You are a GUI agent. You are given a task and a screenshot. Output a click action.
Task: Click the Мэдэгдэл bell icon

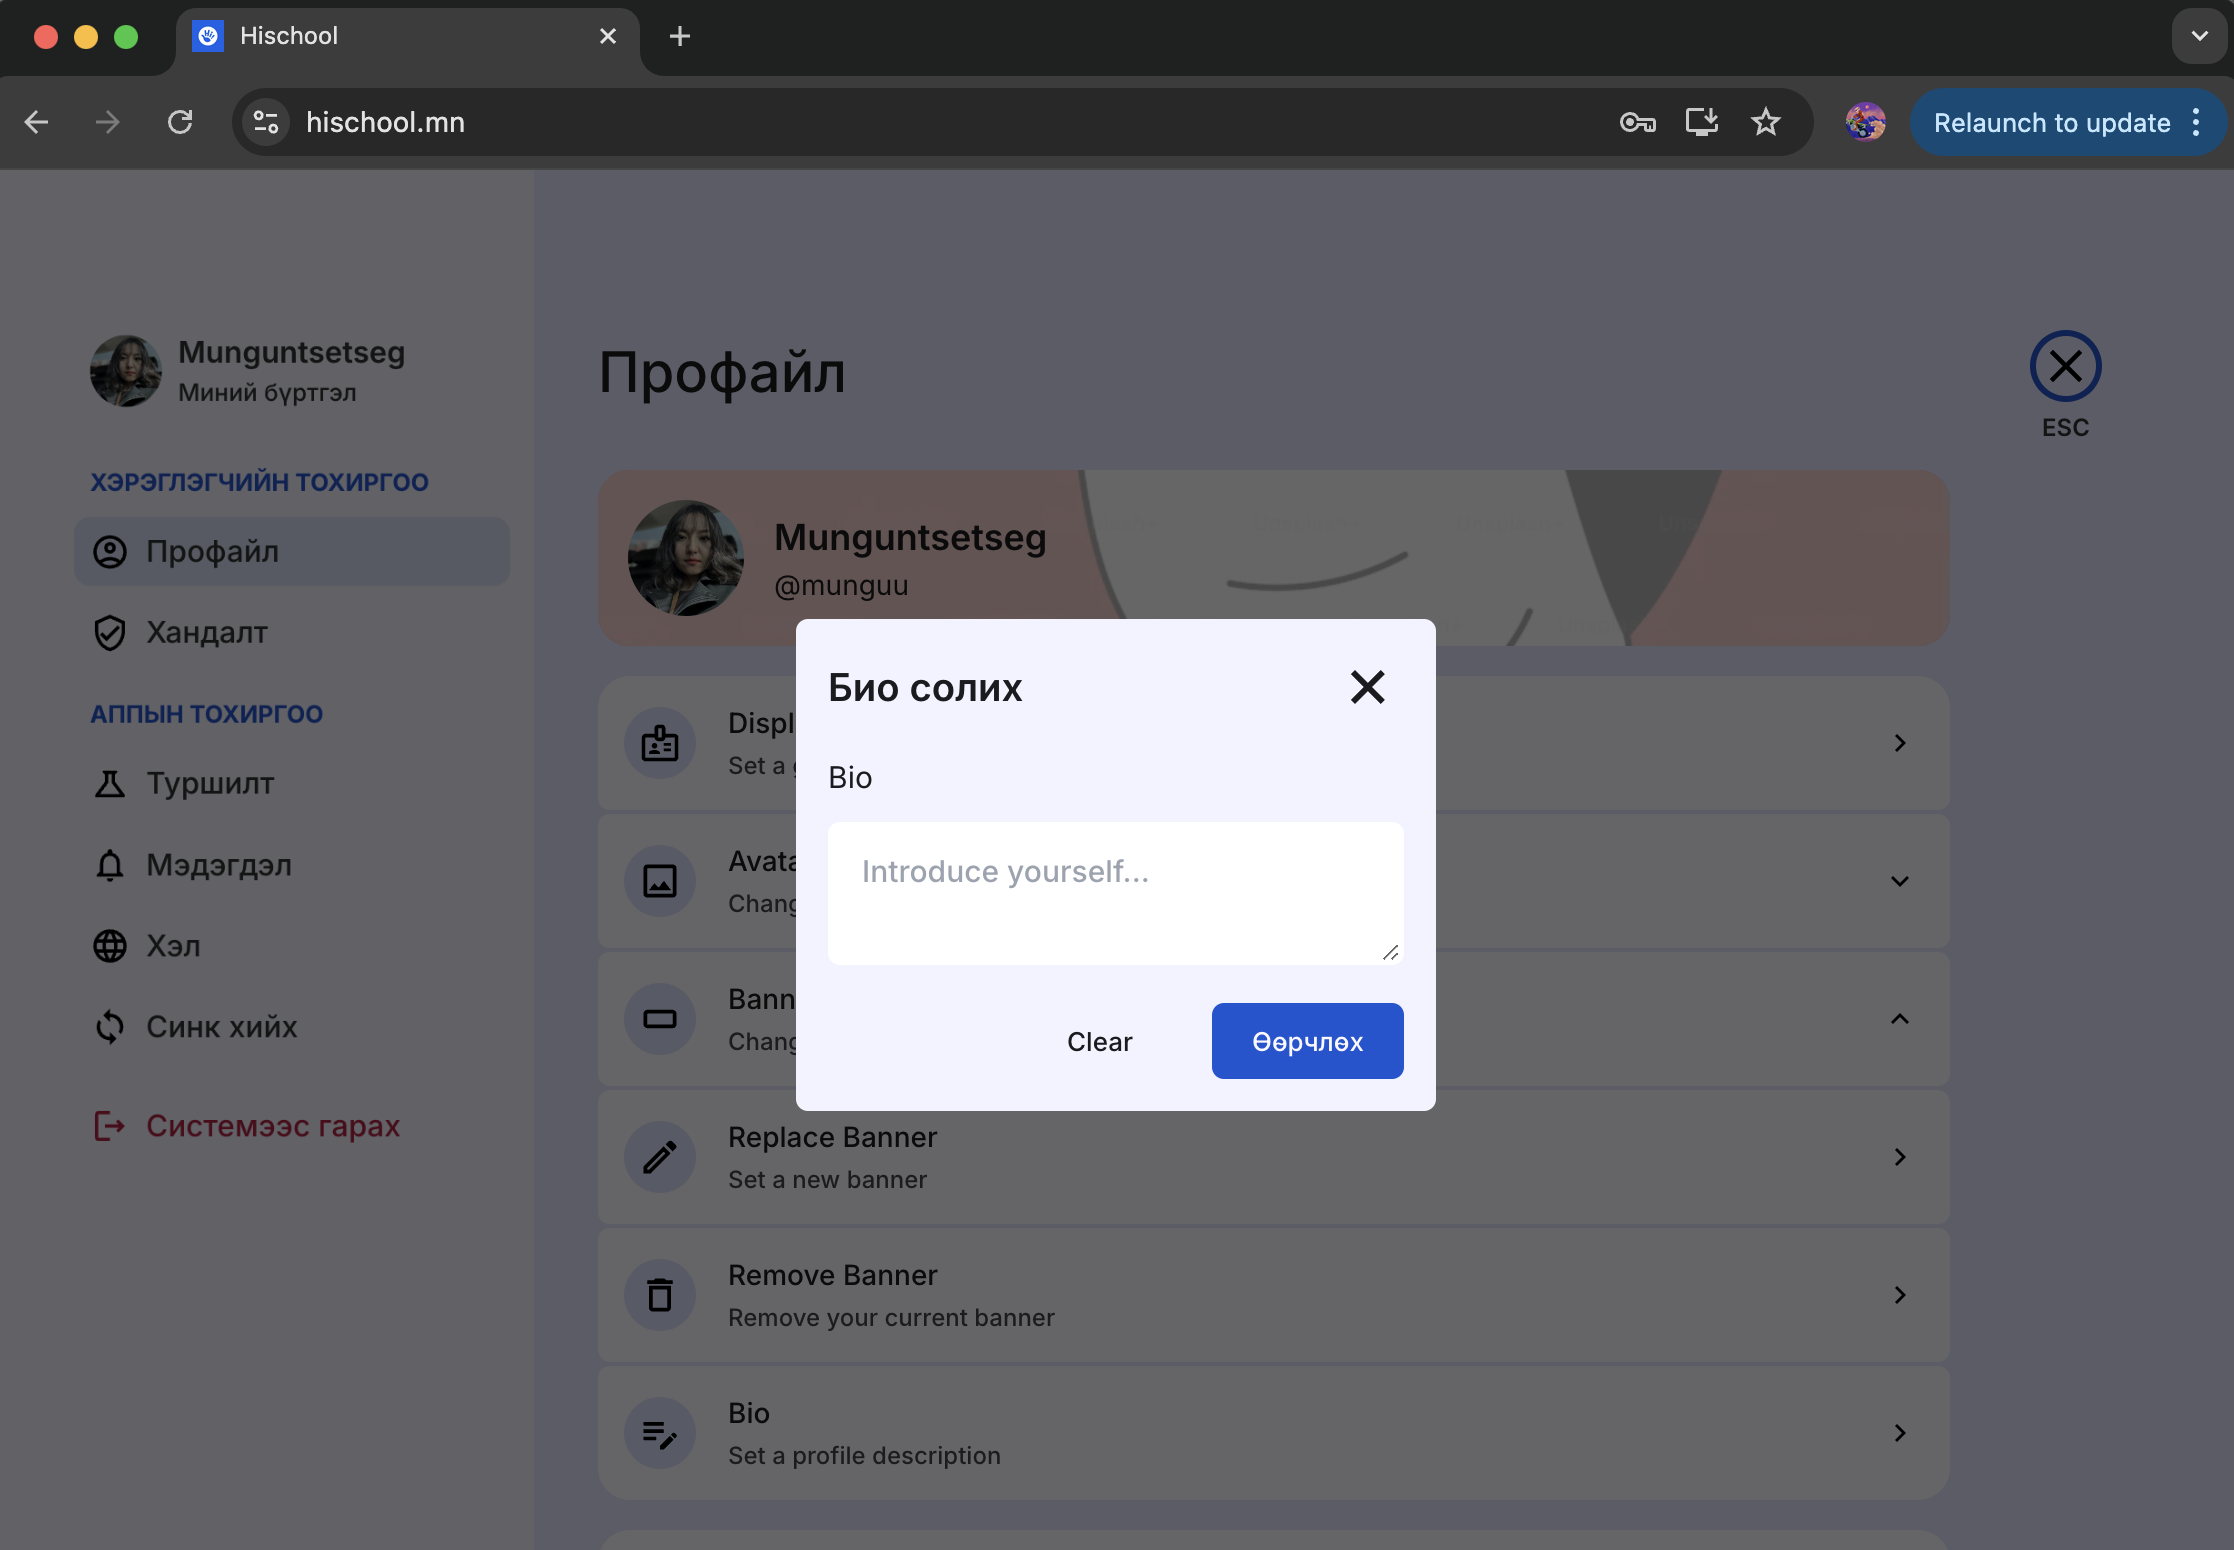click(110, 865)
